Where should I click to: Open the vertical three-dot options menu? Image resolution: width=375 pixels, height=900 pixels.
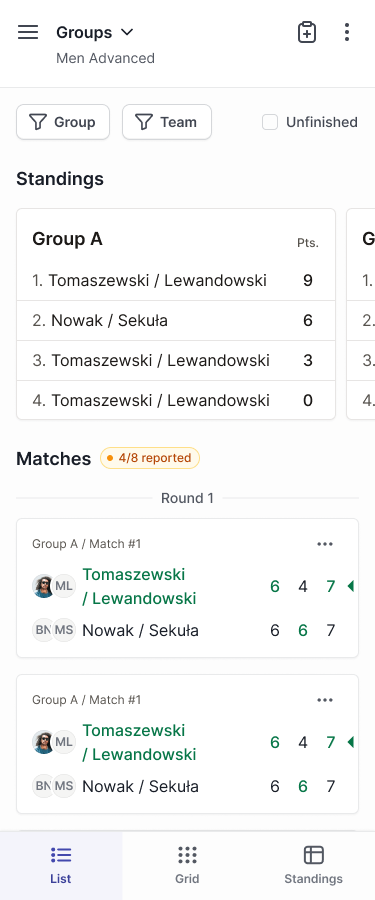[346, 32]
